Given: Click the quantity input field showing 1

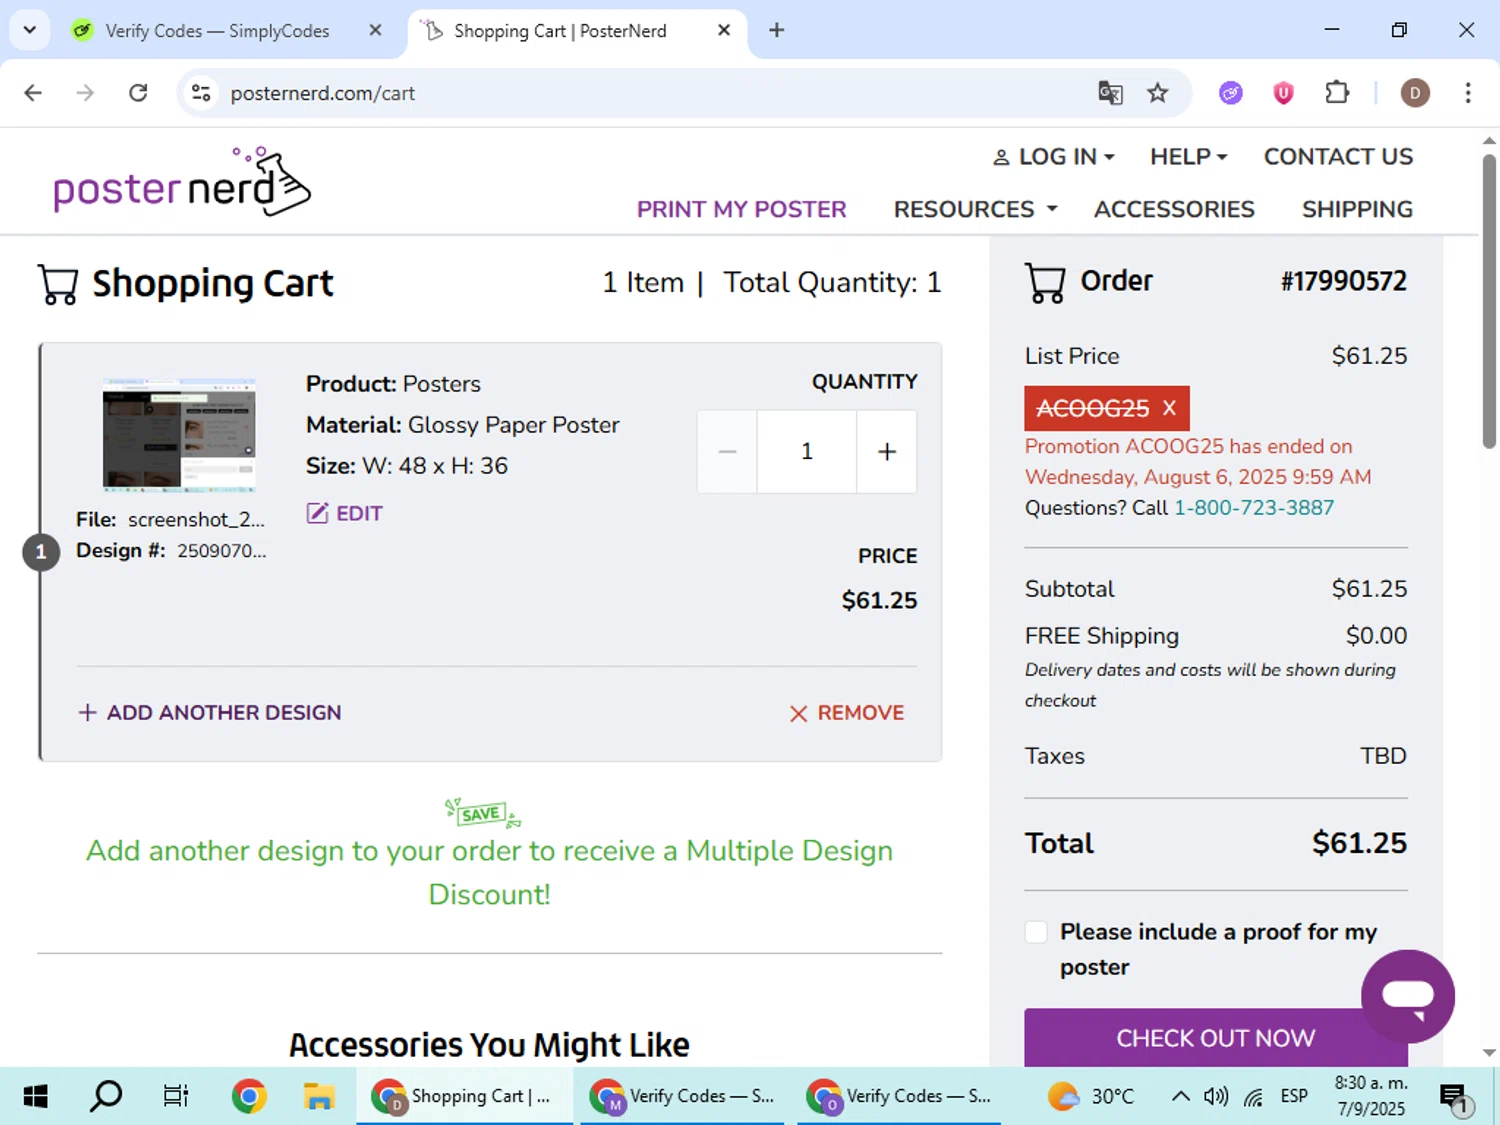Looking at the screenshot, I should (807, 452).
